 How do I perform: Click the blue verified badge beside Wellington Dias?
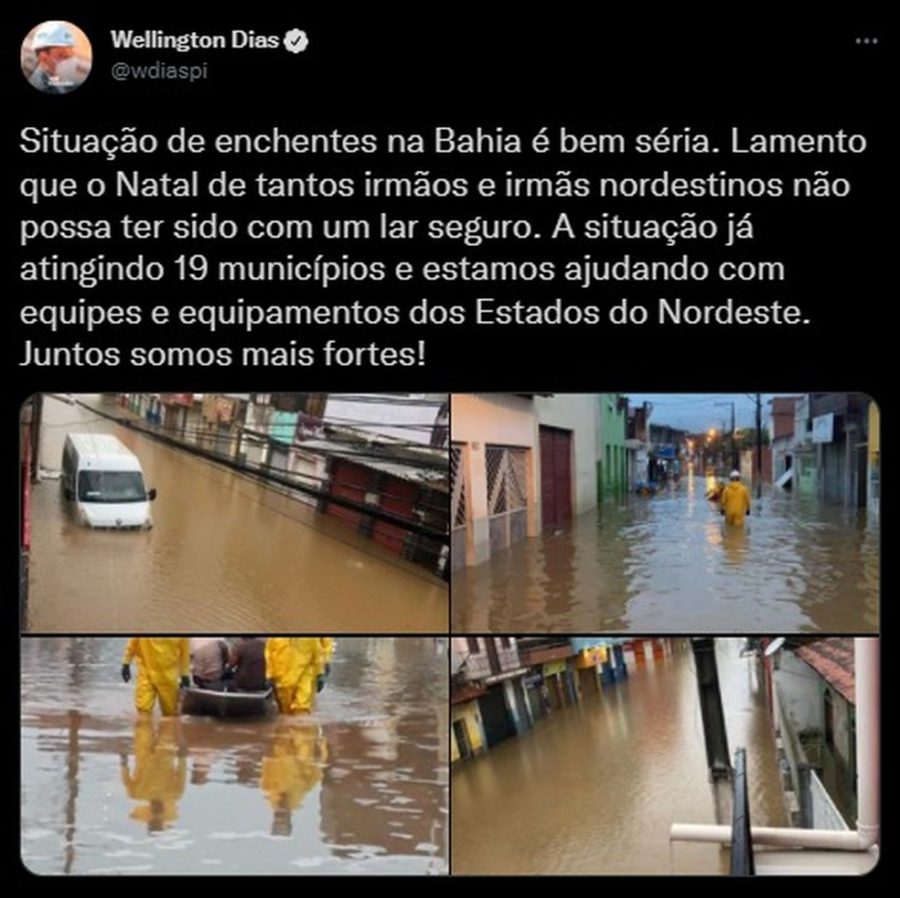[x=297, y=41]
